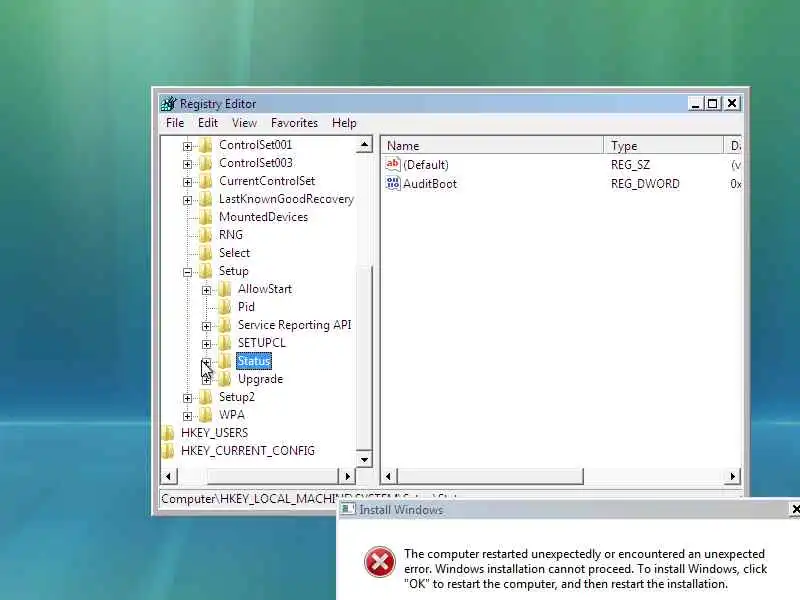Open the File menu
Viewport: 800px width, 600px height.
175,123
